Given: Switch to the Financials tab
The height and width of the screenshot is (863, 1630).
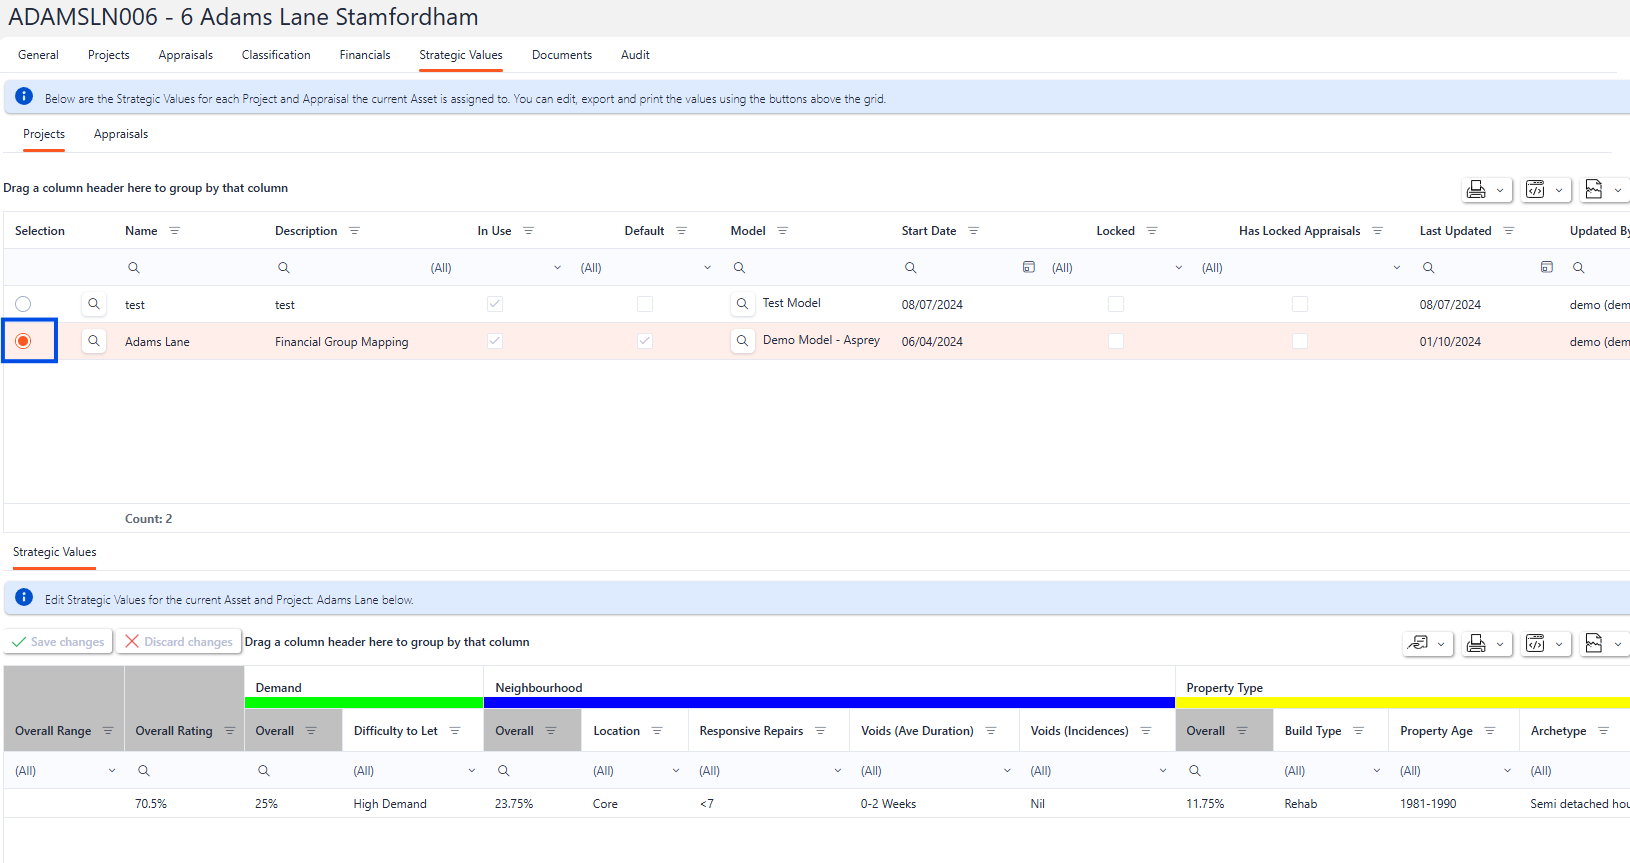Looking at the screenshot, I should point(364,55).
